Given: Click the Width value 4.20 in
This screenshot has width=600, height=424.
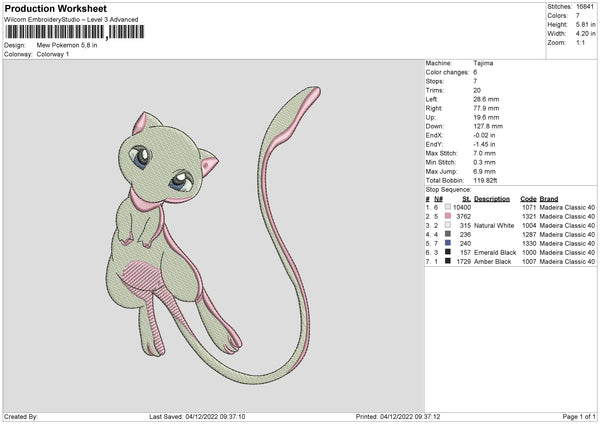Looking at the screenshot, I should point(586,34).
